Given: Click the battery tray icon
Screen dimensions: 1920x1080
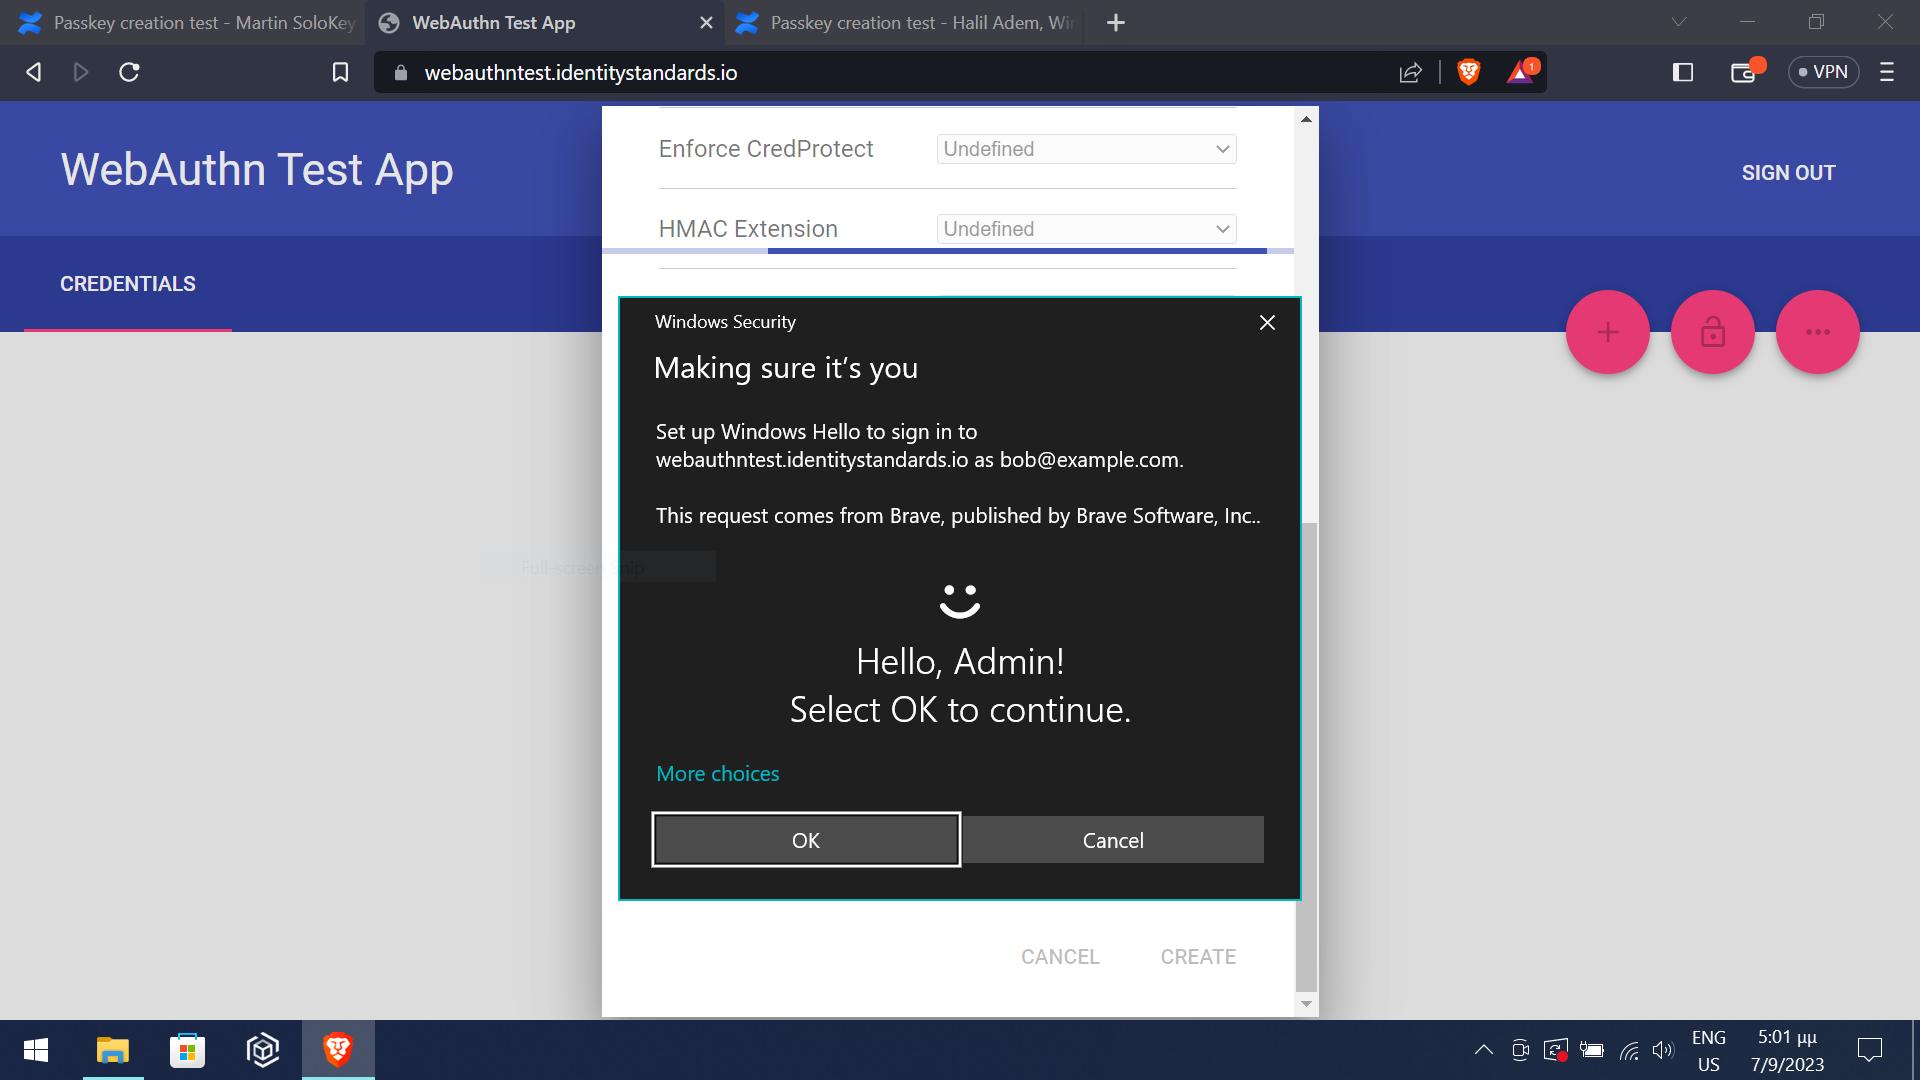Looking at the screenshot, I should point(1592,1050).
